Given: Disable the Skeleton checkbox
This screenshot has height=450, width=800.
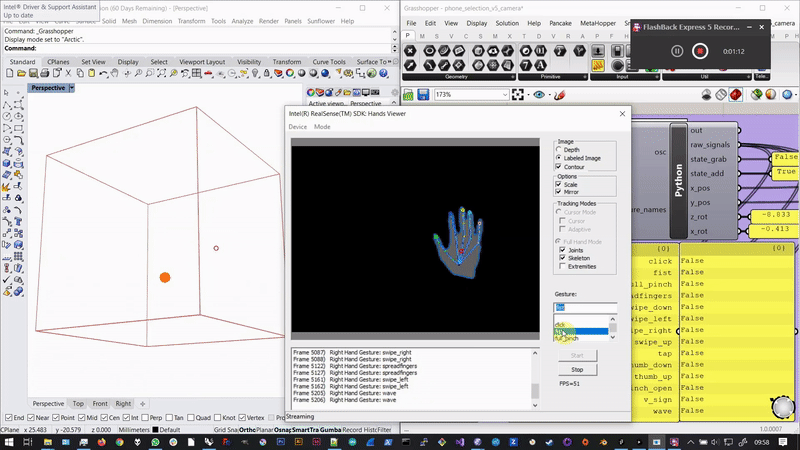Looking at the screenshot, I should point(560,258).
